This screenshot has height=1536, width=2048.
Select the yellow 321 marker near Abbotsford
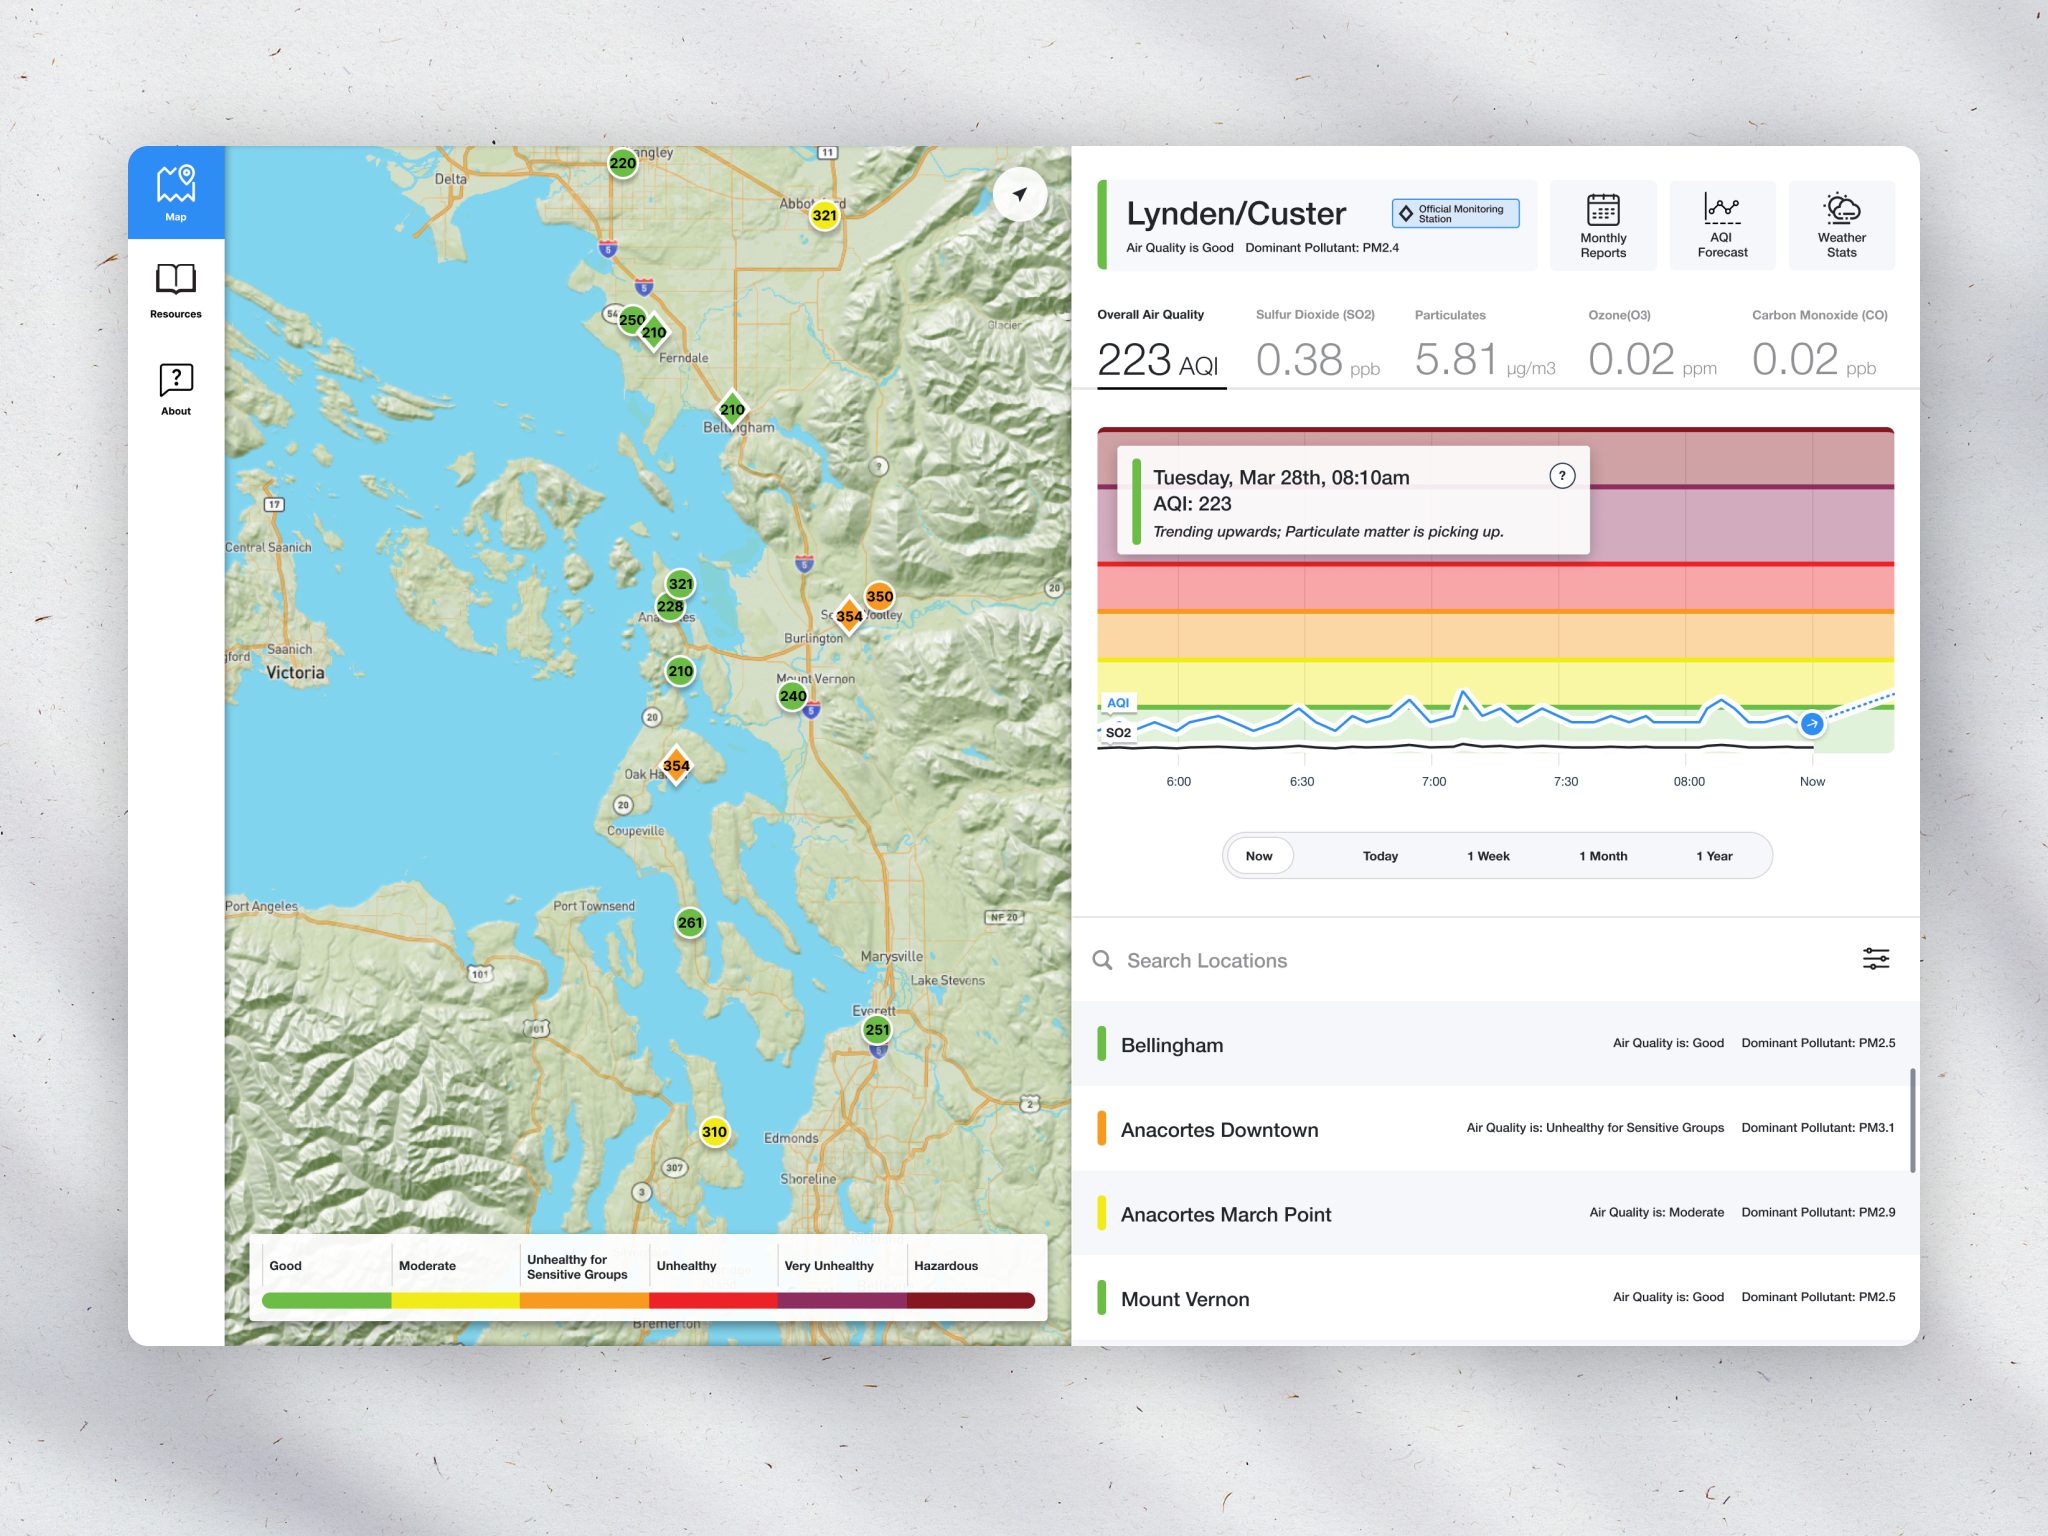(824, 215)
